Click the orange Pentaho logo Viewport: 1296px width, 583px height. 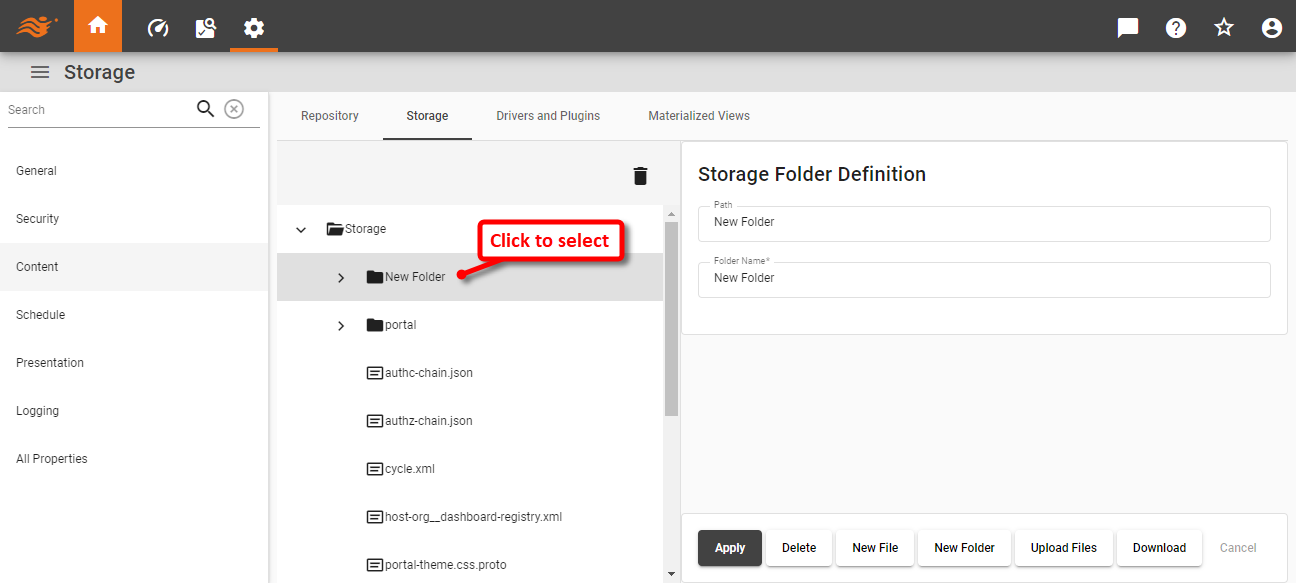[x=38, y=27]
